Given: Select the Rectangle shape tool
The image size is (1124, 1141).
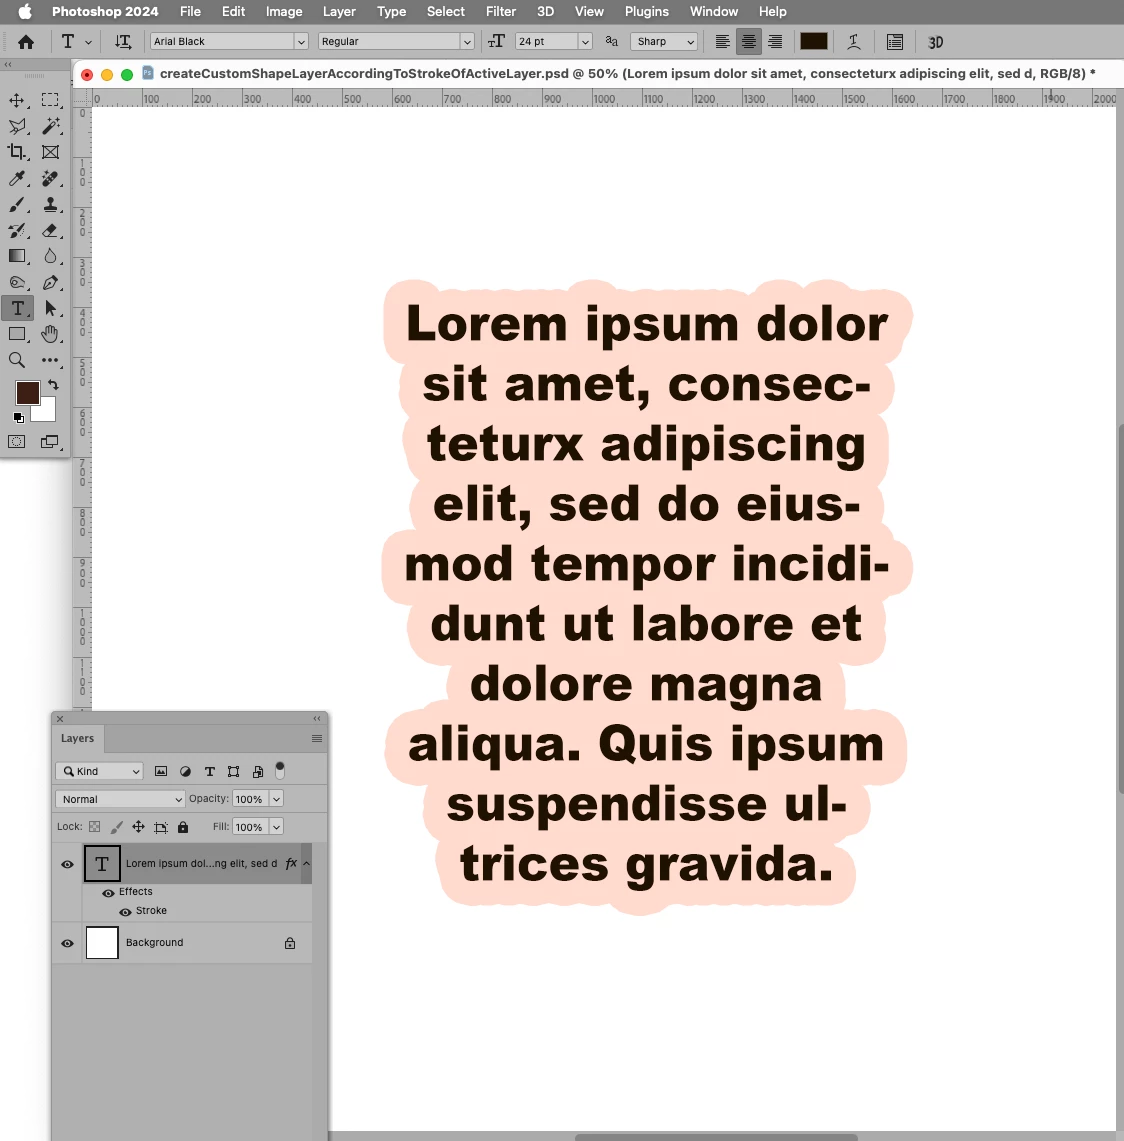Looking at the screenshot, I should [x=17, y=334].
